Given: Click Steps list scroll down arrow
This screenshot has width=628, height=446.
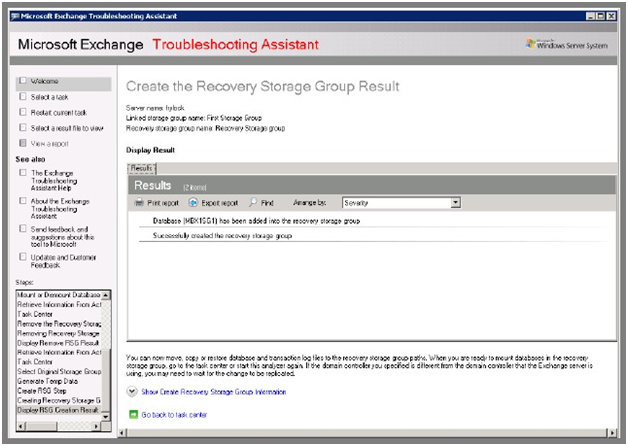Looking at the screenshot, I should tap(106, 416).
